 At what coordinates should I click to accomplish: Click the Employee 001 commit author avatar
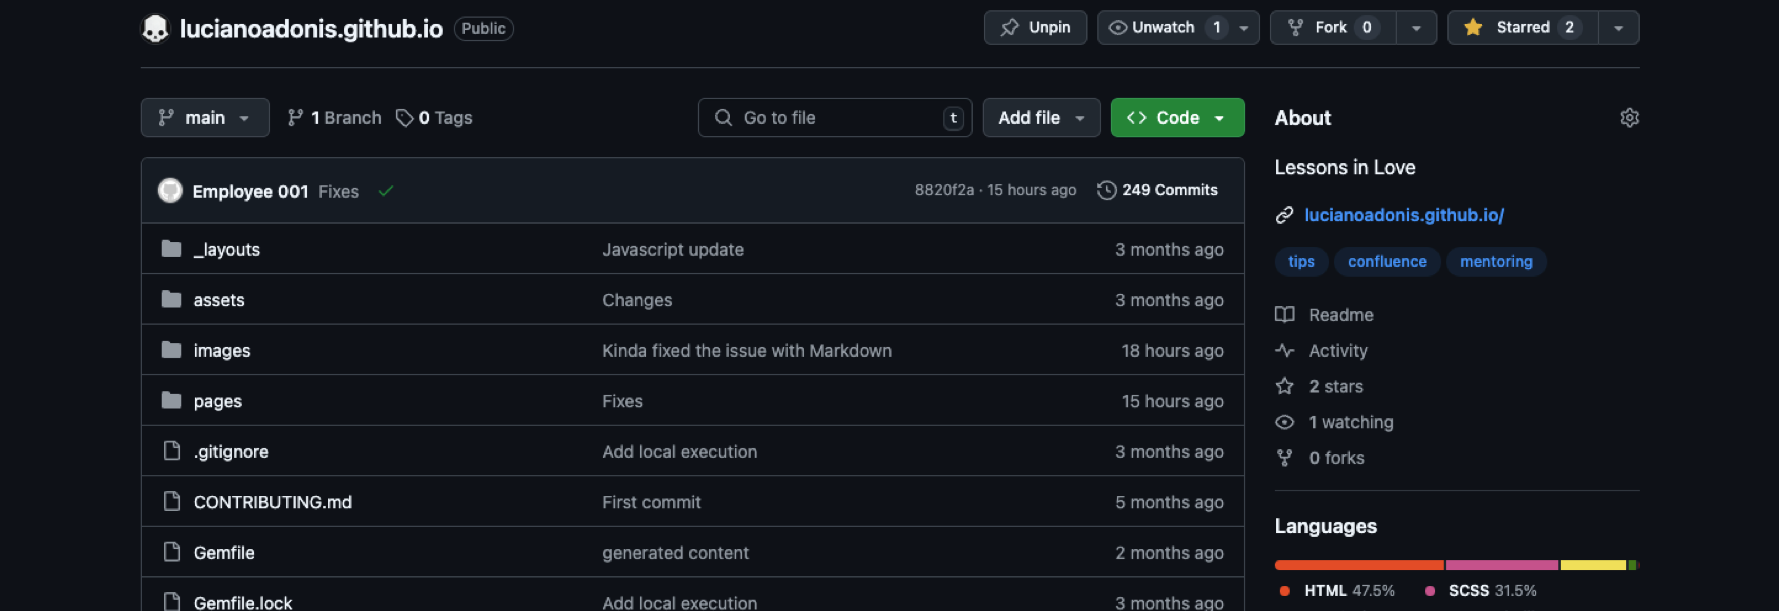[170, 190]
